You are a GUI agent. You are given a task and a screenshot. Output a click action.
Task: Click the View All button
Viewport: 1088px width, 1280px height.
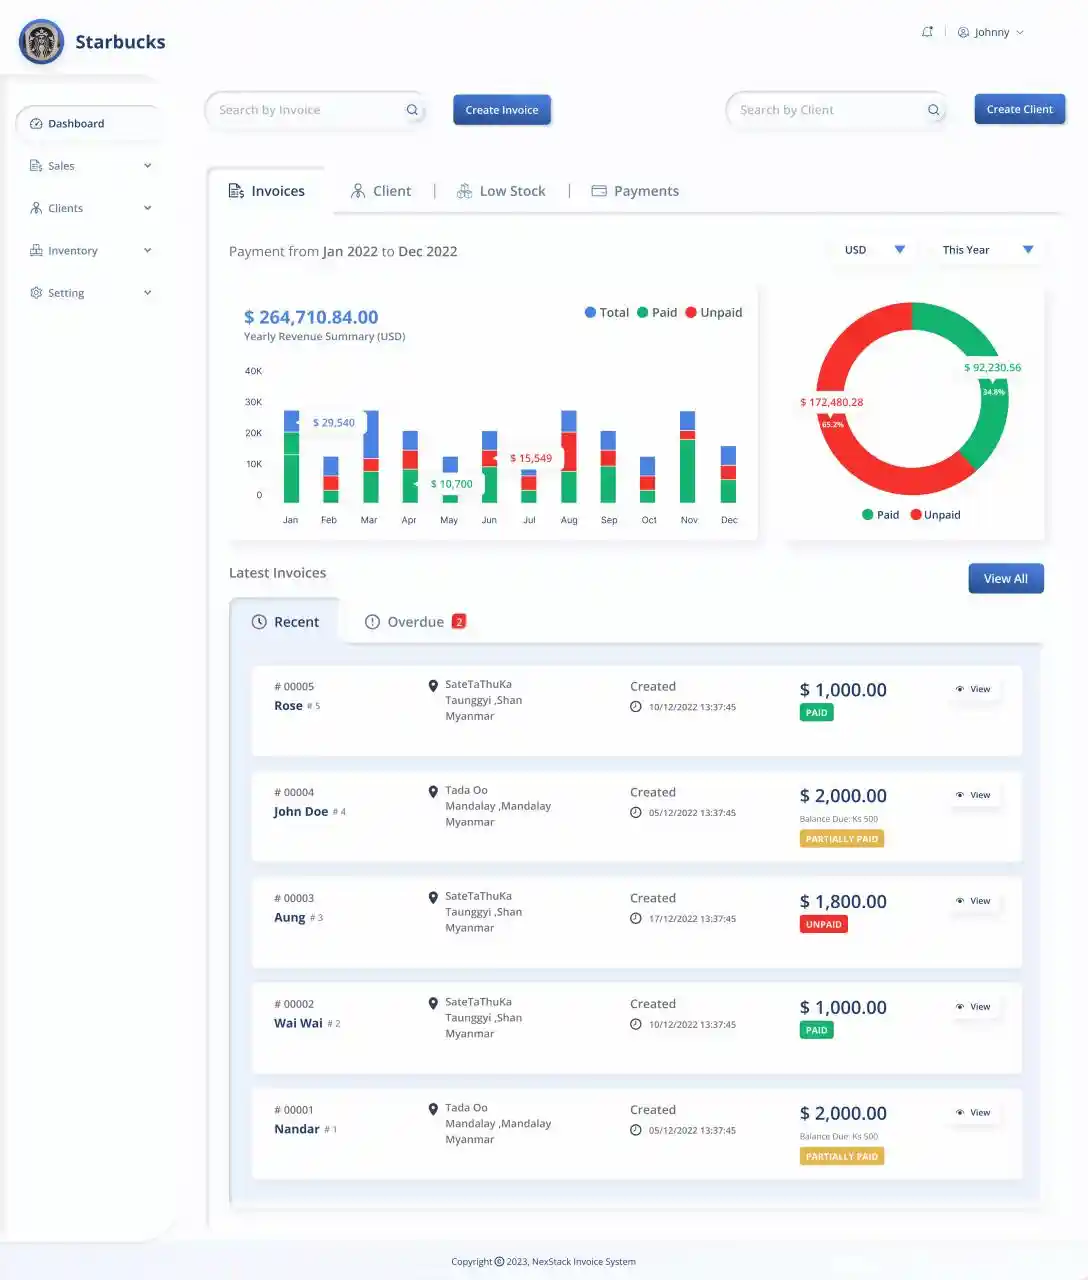coord(1005,579)
